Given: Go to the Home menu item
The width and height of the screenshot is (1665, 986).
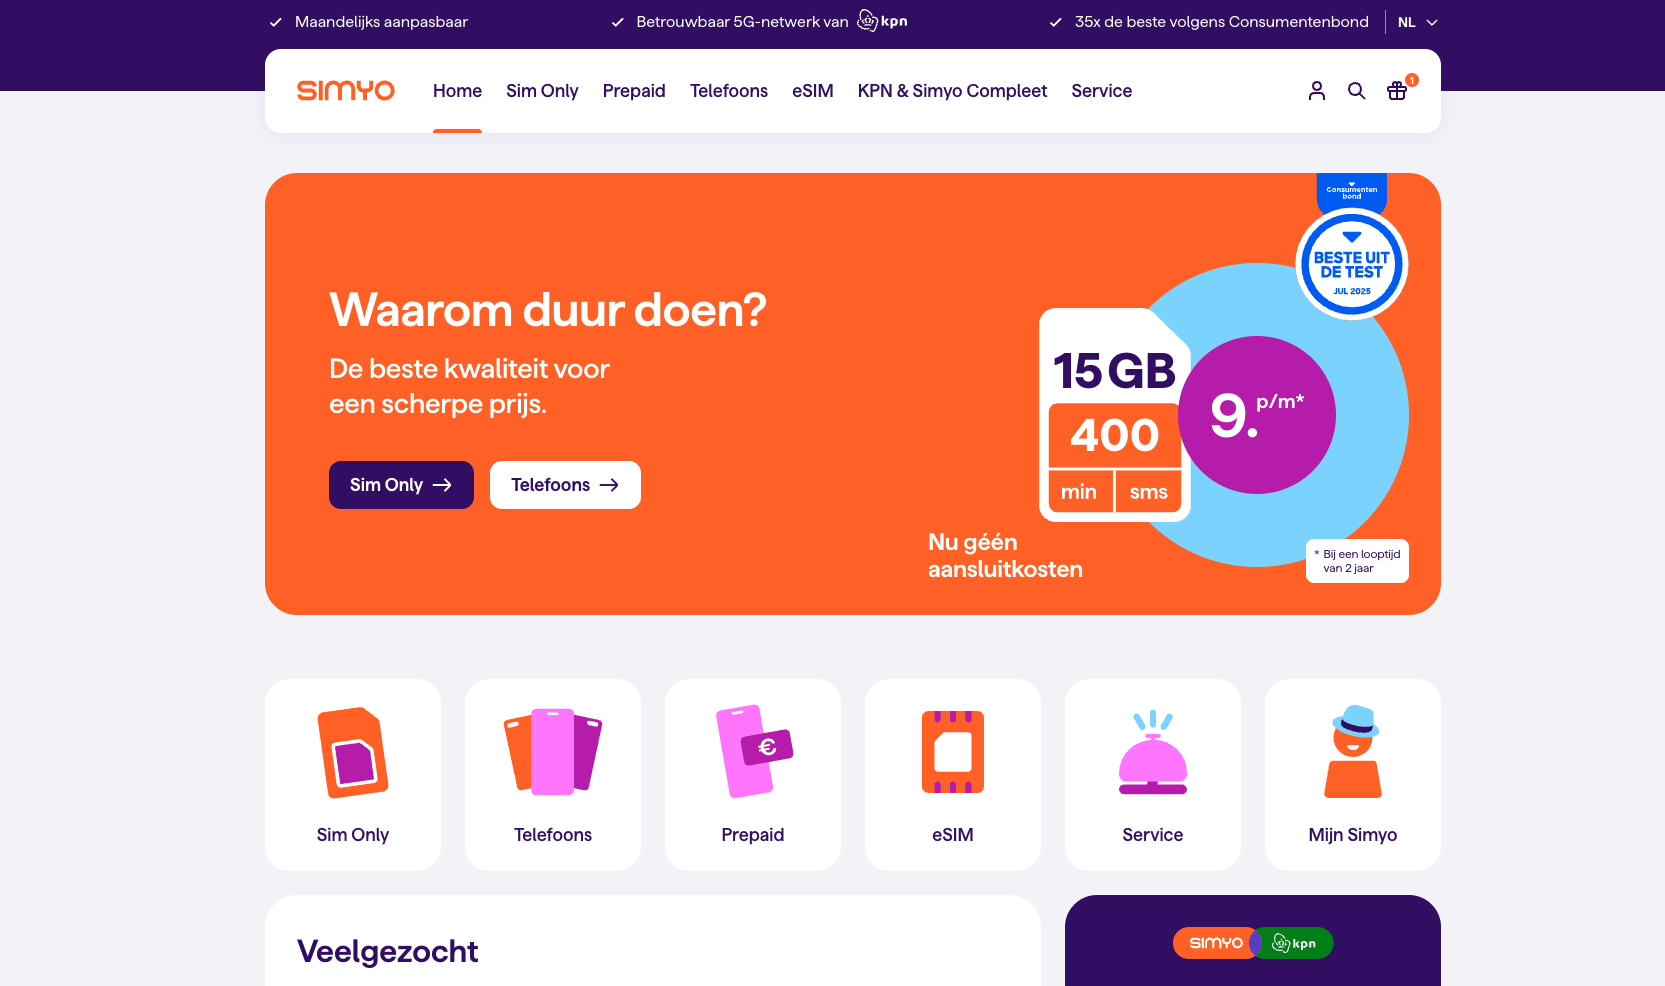Looking at the screenshot, I should 457,91.
